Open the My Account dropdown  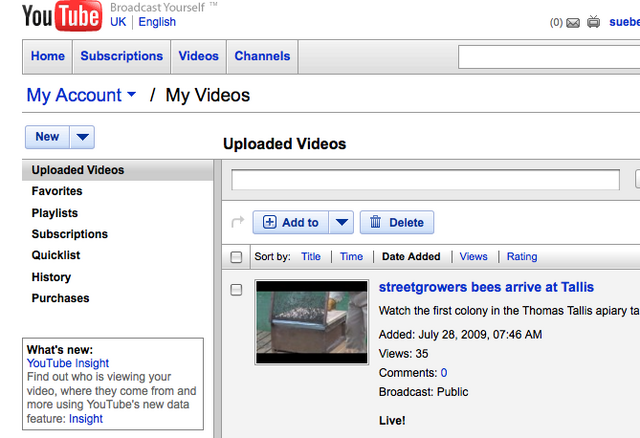81,95
